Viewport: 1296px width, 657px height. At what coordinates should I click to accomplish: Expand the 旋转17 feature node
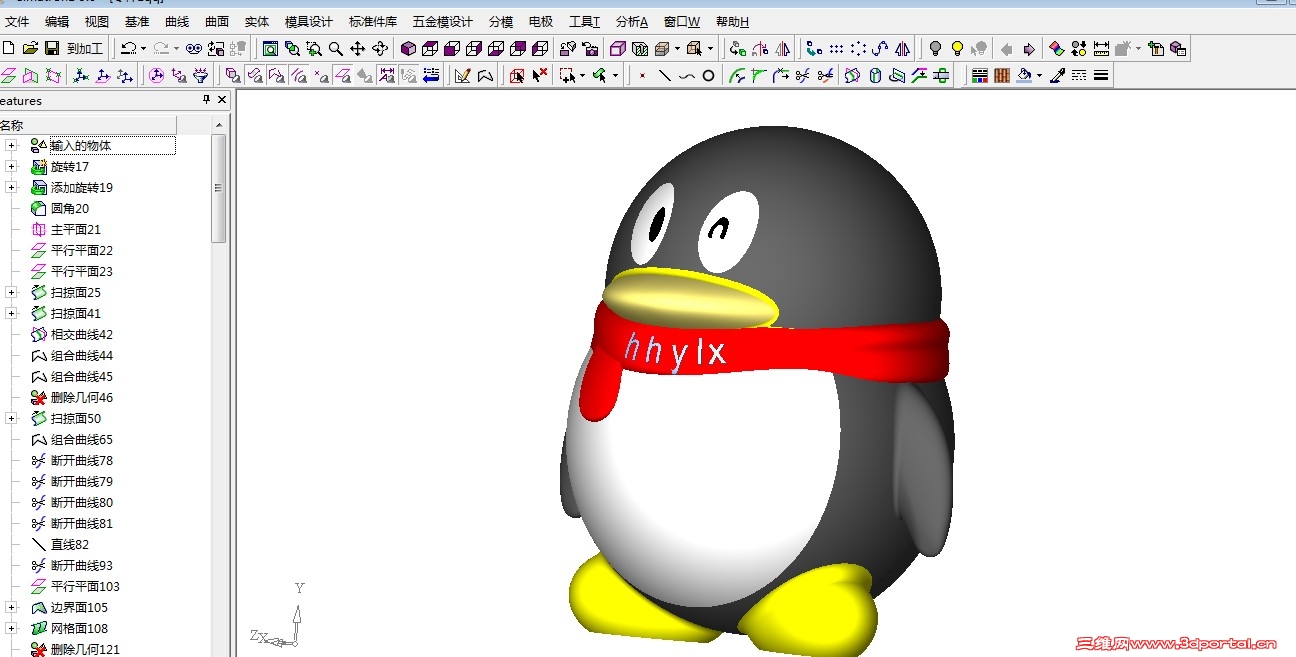pyautogui.click(x=12, y=166)
